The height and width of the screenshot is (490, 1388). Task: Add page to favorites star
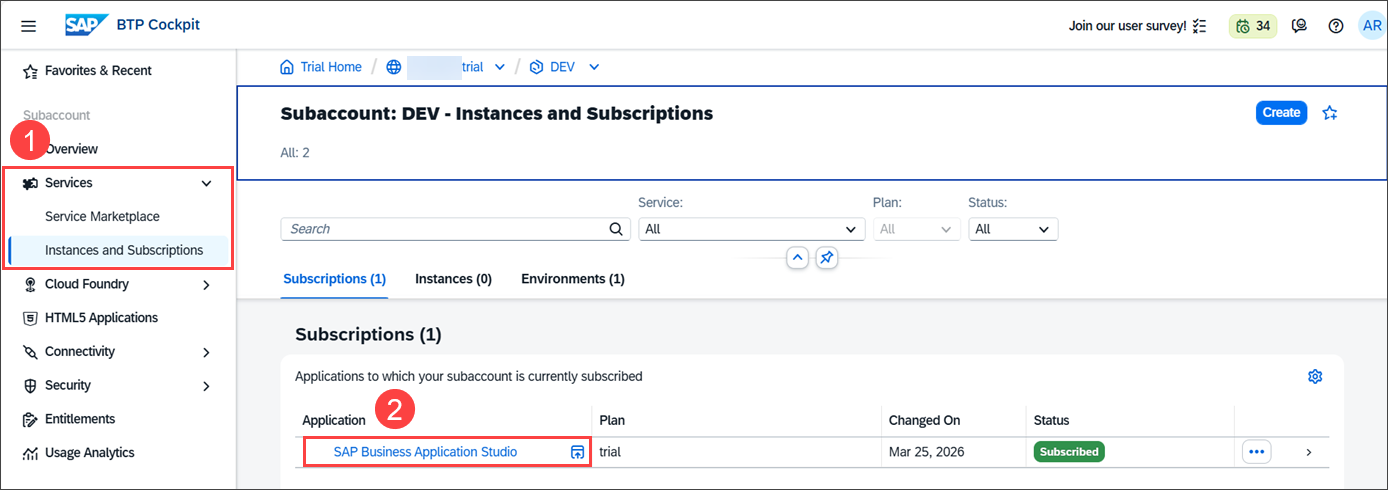pyautogui.click(x=1330, y=113)
